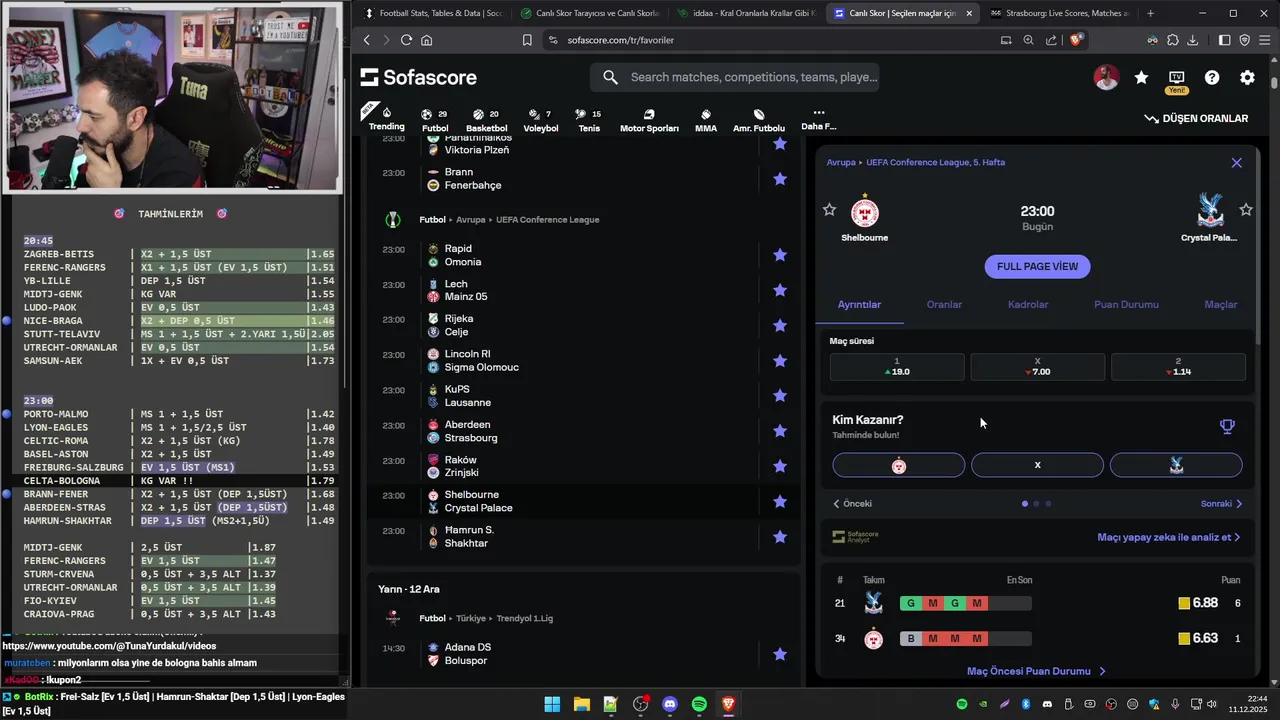The height and width of the screenshot is (720, 1280).
Task: Click the Sofascore logo
Action: 419,77
